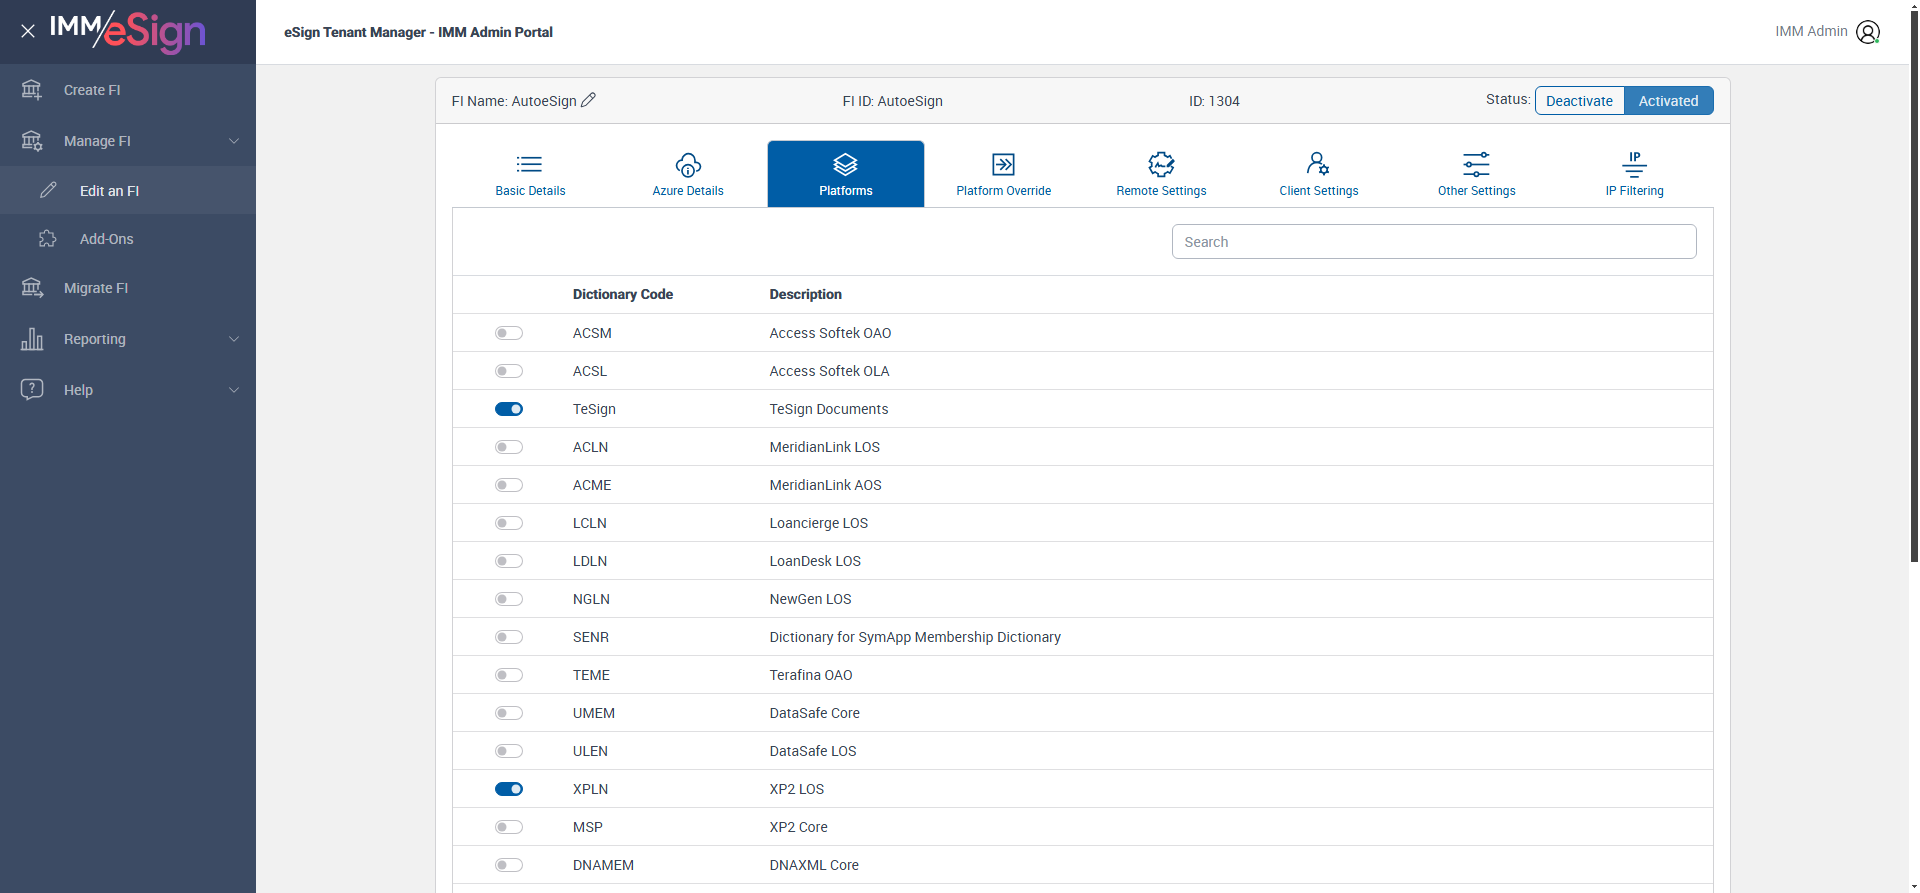Click the IP Filtering icon
This screenshot has width=1920, height=893.
coord(1634,164)
